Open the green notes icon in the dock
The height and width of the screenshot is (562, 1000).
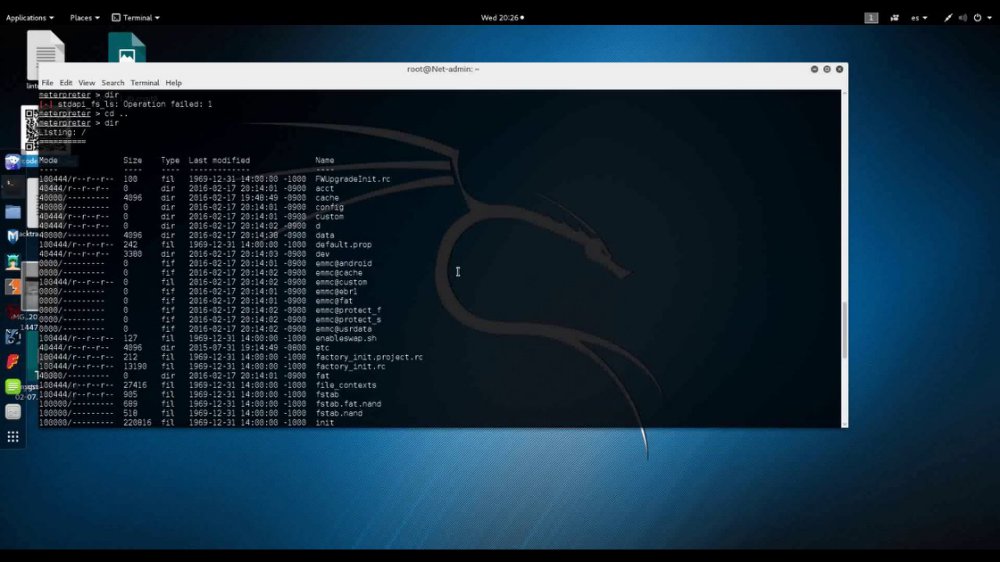(13, 387)
